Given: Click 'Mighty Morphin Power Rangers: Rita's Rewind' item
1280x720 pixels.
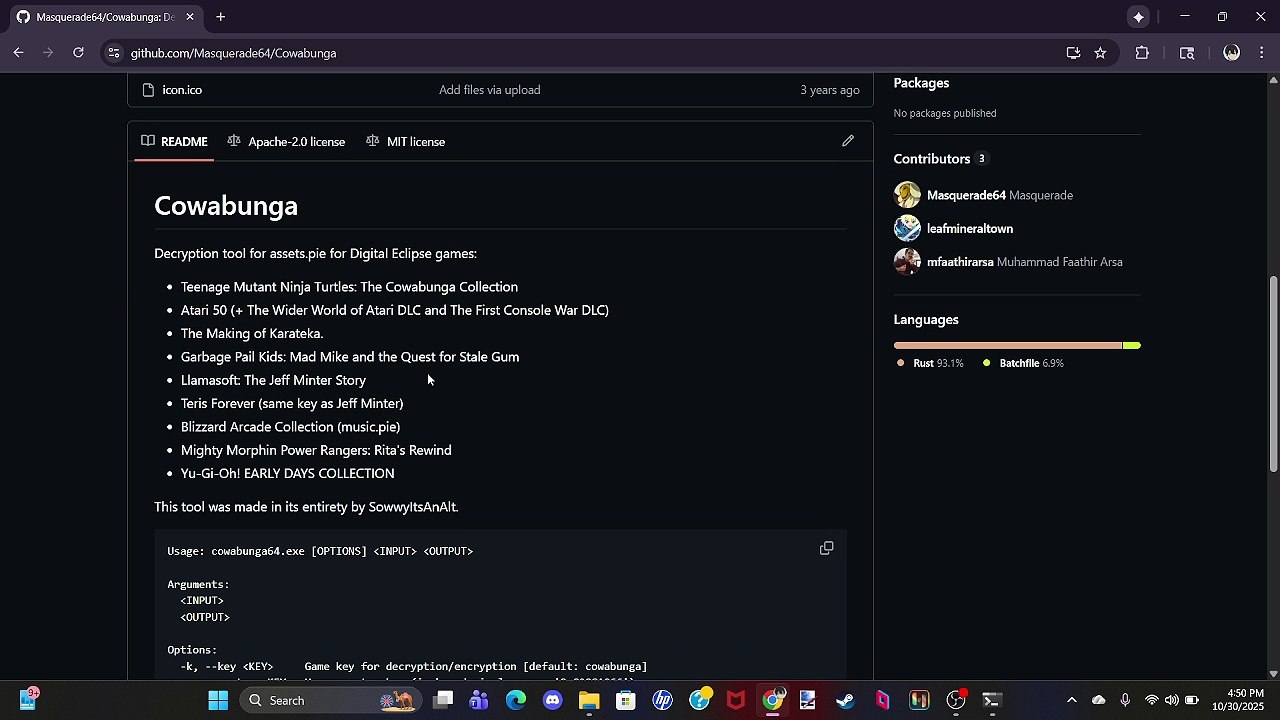Looking at the screenshot, I should pos(316,450).
